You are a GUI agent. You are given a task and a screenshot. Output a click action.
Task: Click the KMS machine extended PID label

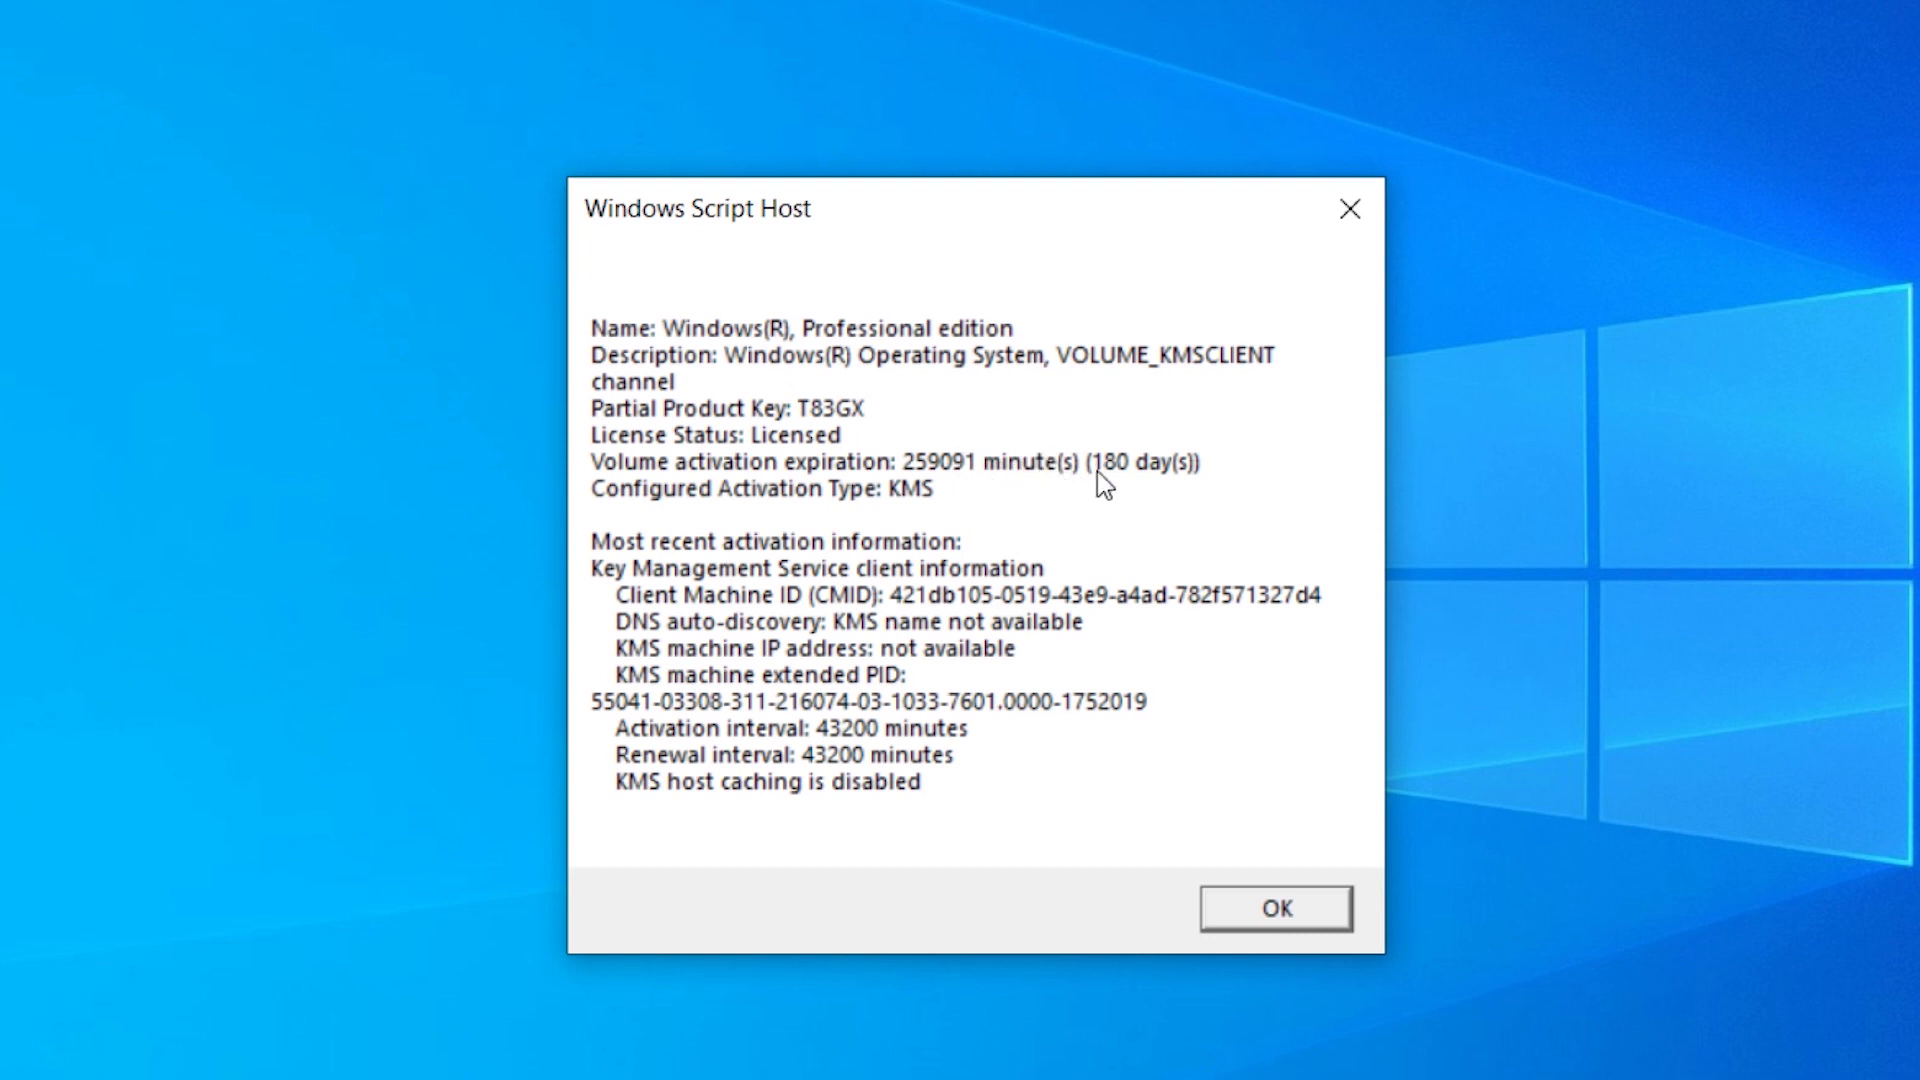(x=760, y=675)
